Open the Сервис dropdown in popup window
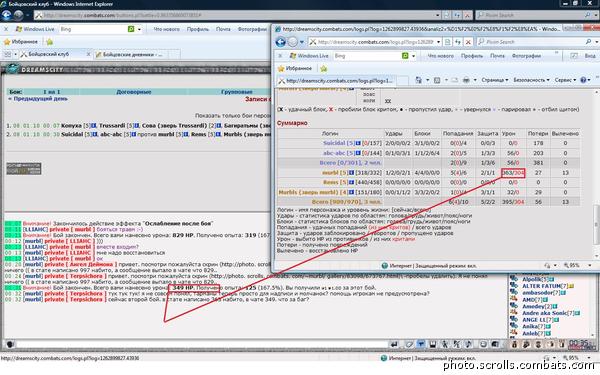The width and height of the screenshot is (600, 375). point(565,80)
